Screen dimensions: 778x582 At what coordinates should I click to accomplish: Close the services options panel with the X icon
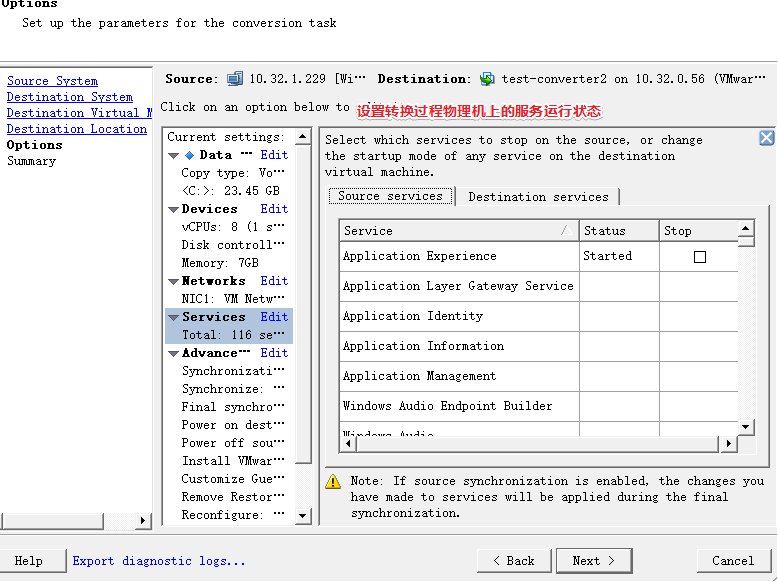[766, 139]
